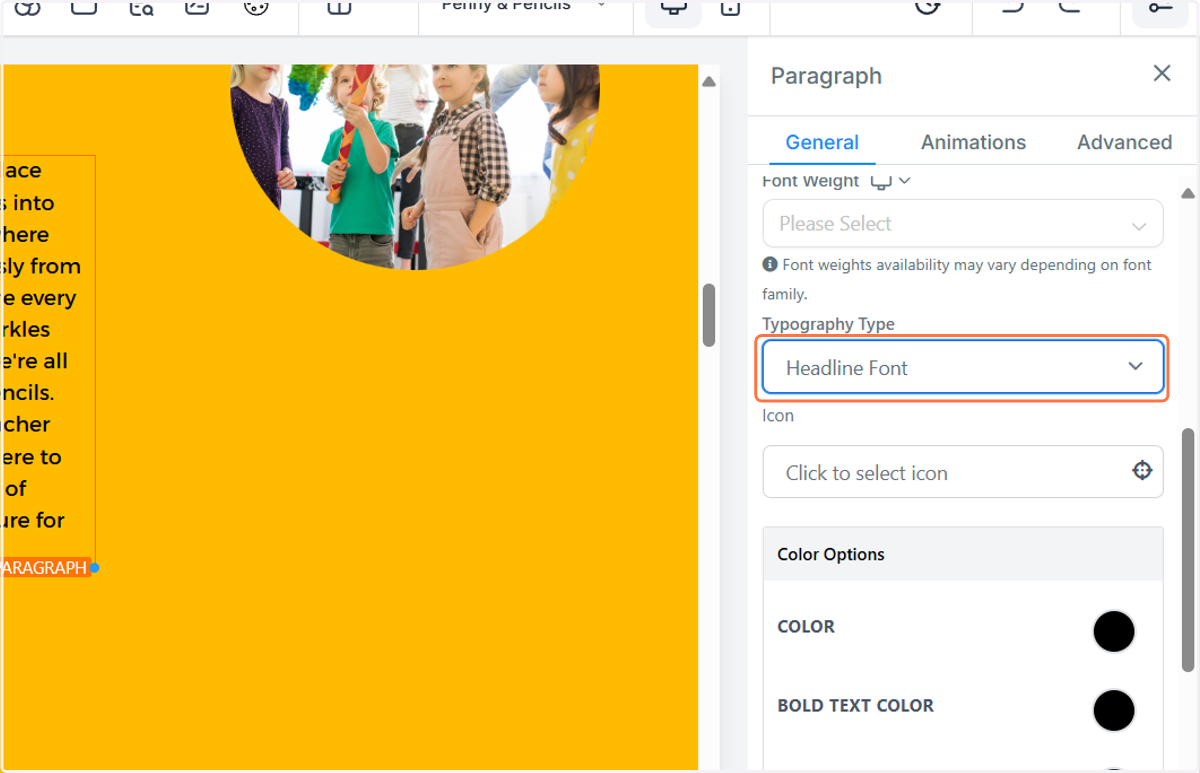
Task: Click the 'BOLD TEXT COLOR' label text
Action: tap(856, 706)
